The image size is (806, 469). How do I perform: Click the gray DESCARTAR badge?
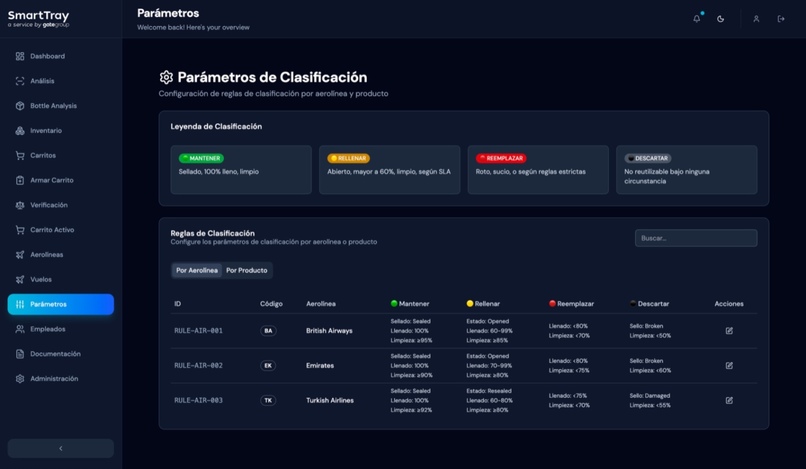point(648,158)
